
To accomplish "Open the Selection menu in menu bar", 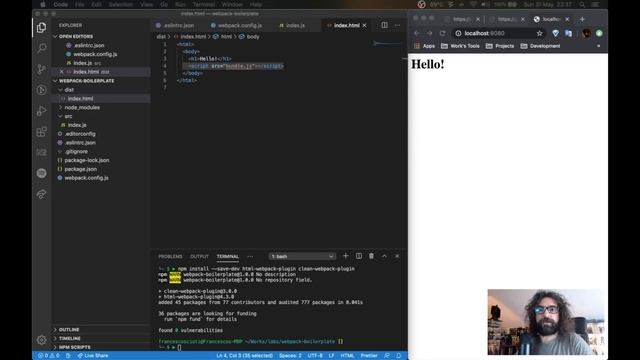I will coord(120,4).
